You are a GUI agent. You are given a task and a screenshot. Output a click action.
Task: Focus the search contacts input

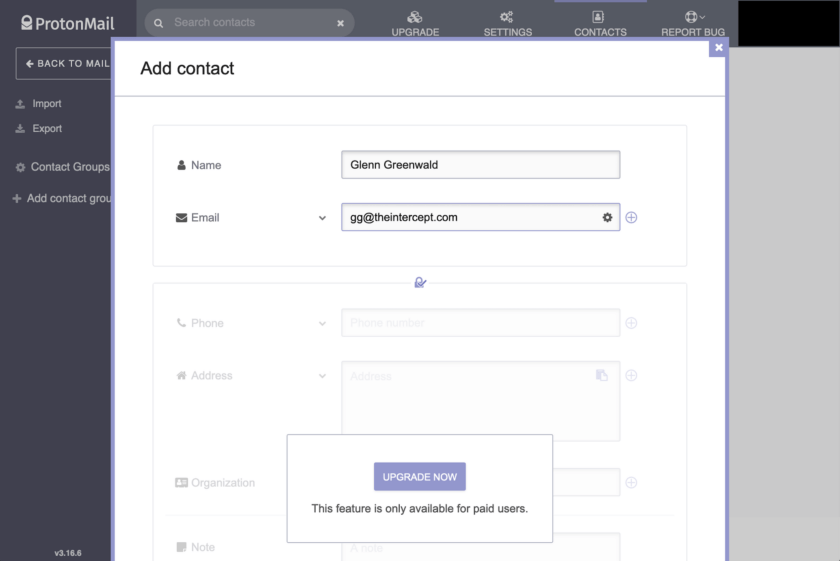tap(252, 23)
